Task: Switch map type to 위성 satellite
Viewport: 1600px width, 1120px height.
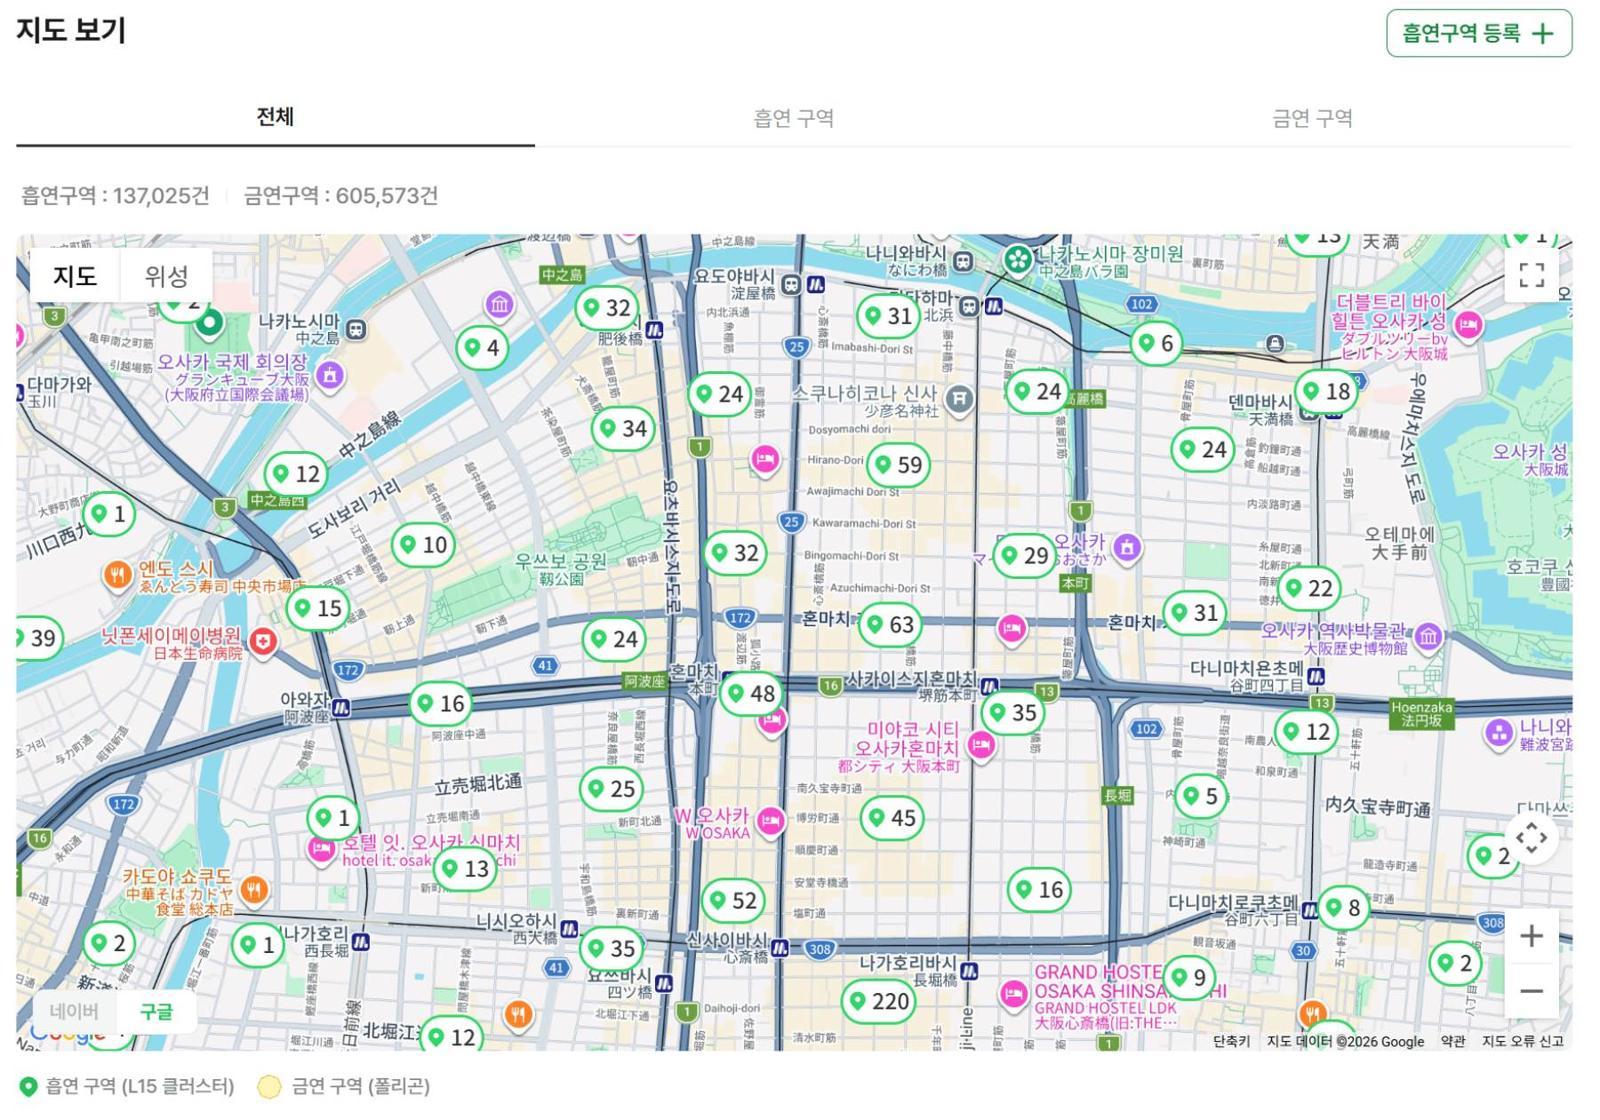Action: click(x=166, y=276)
